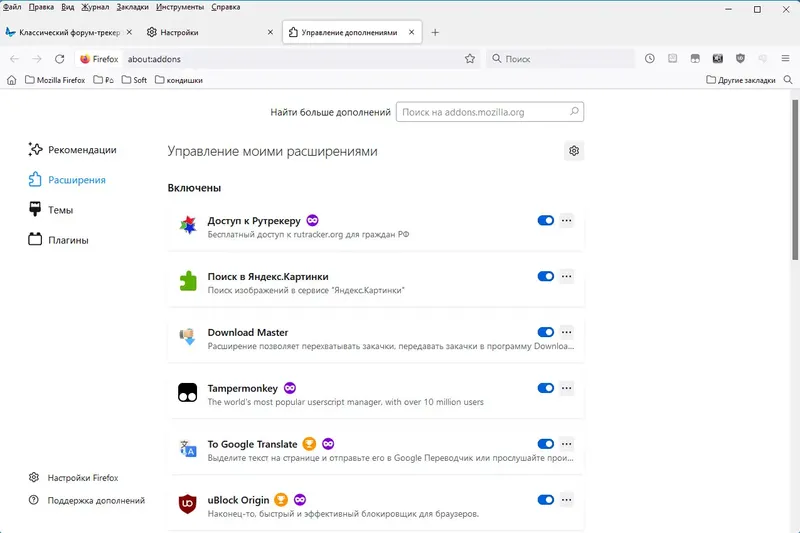Open the history clock icon in toolbar
This screenshot has height=533, width=800.
click(x=650, y=59)
